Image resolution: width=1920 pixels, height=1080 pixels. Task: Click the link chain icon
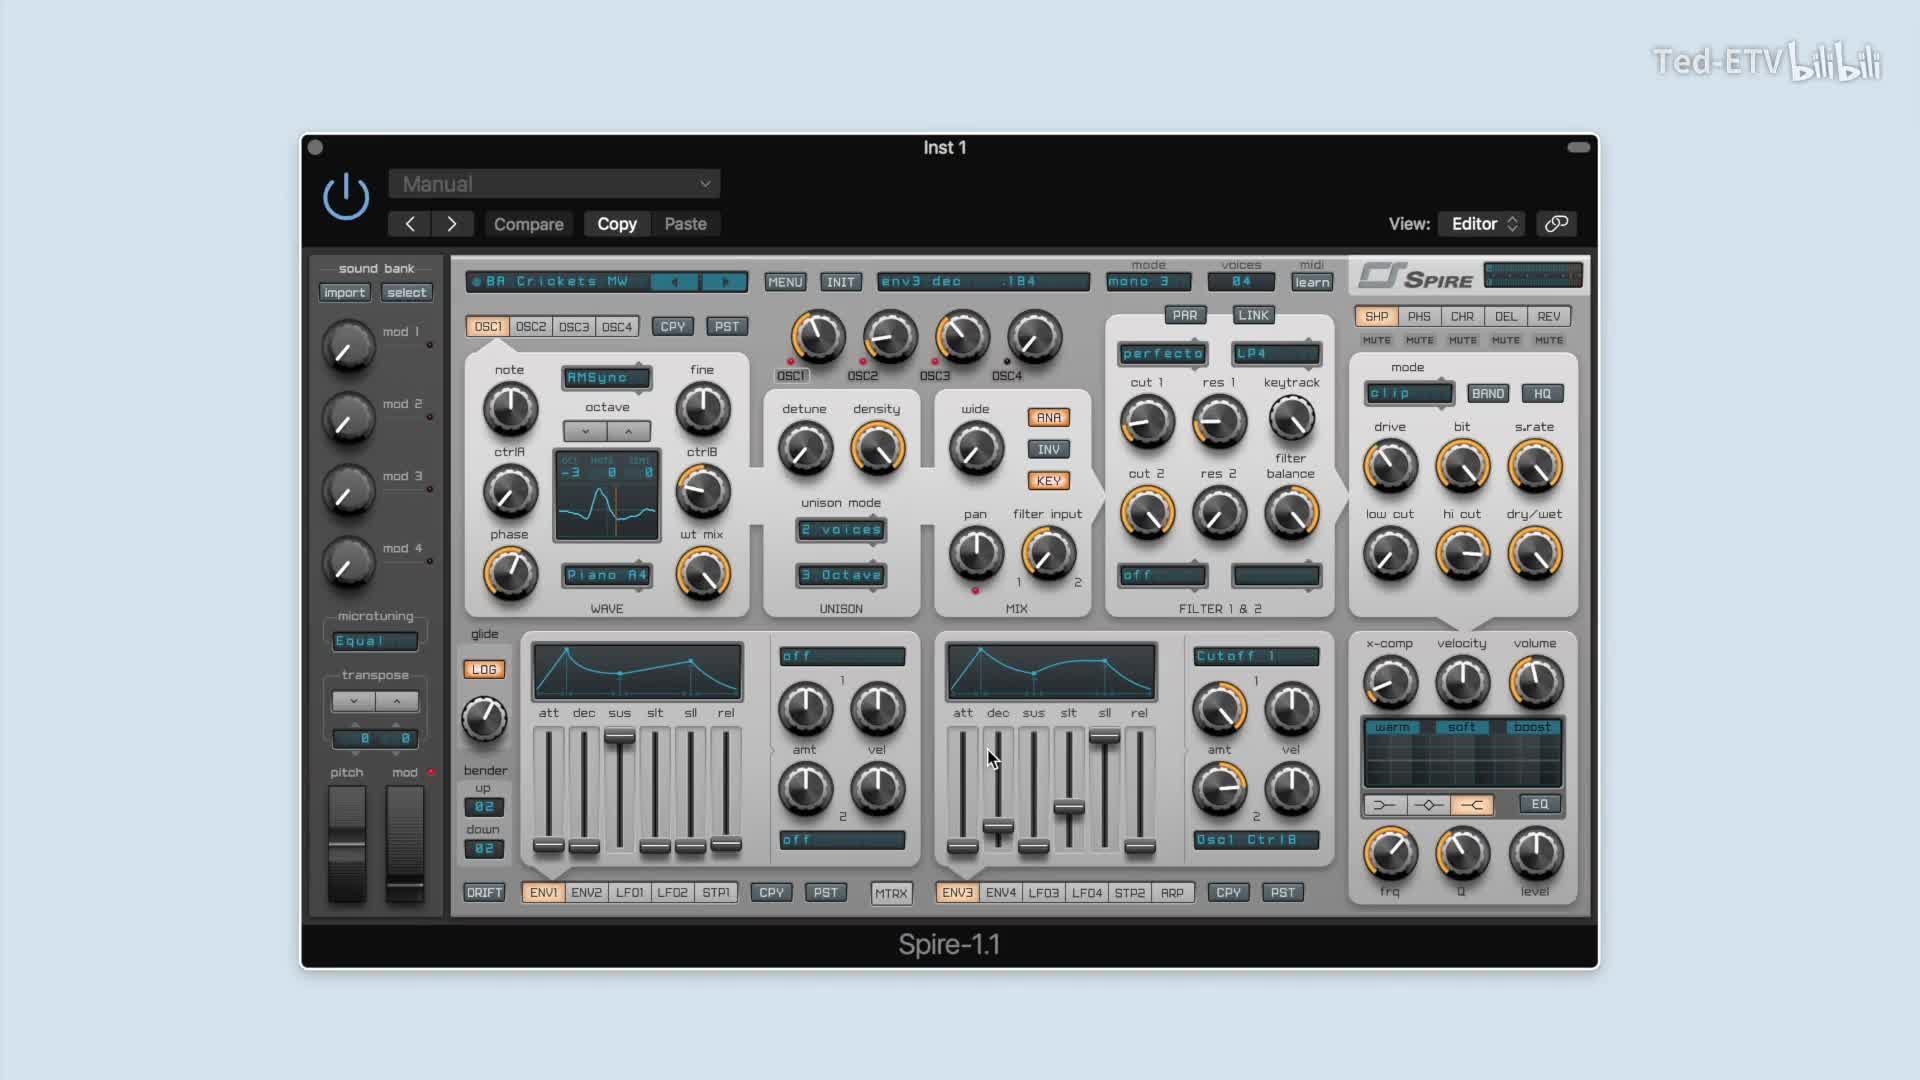(x=1556, y=224)
